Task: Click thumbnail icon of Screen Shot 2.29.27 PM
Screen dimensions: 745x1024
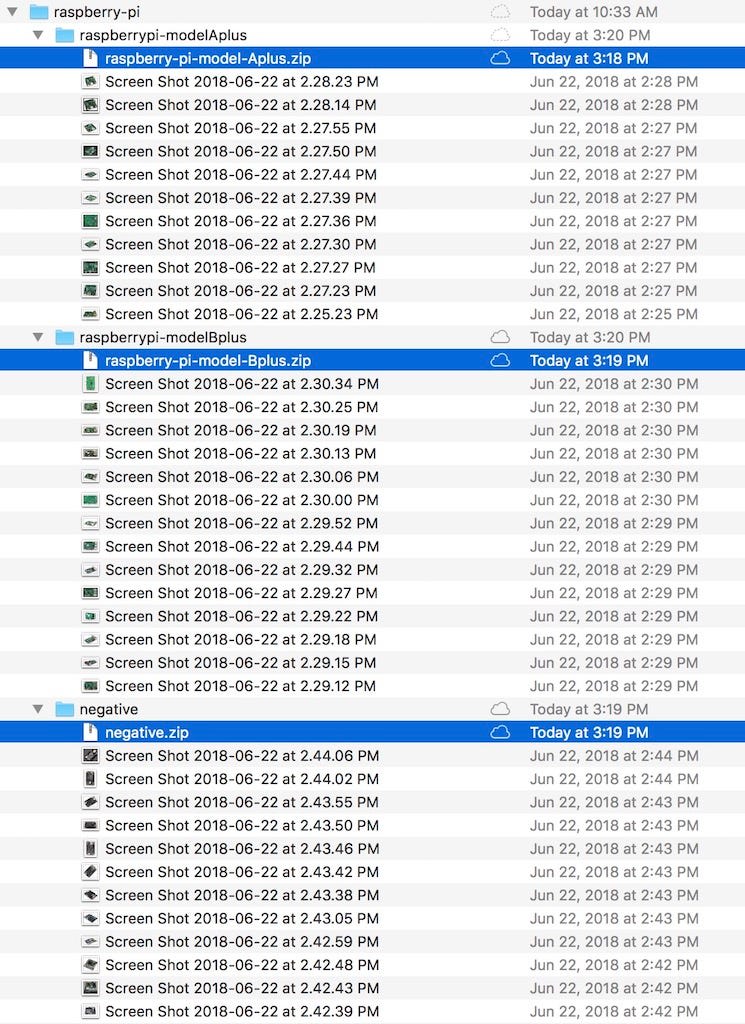Action: pyautogui.click(x=91, y=593)
